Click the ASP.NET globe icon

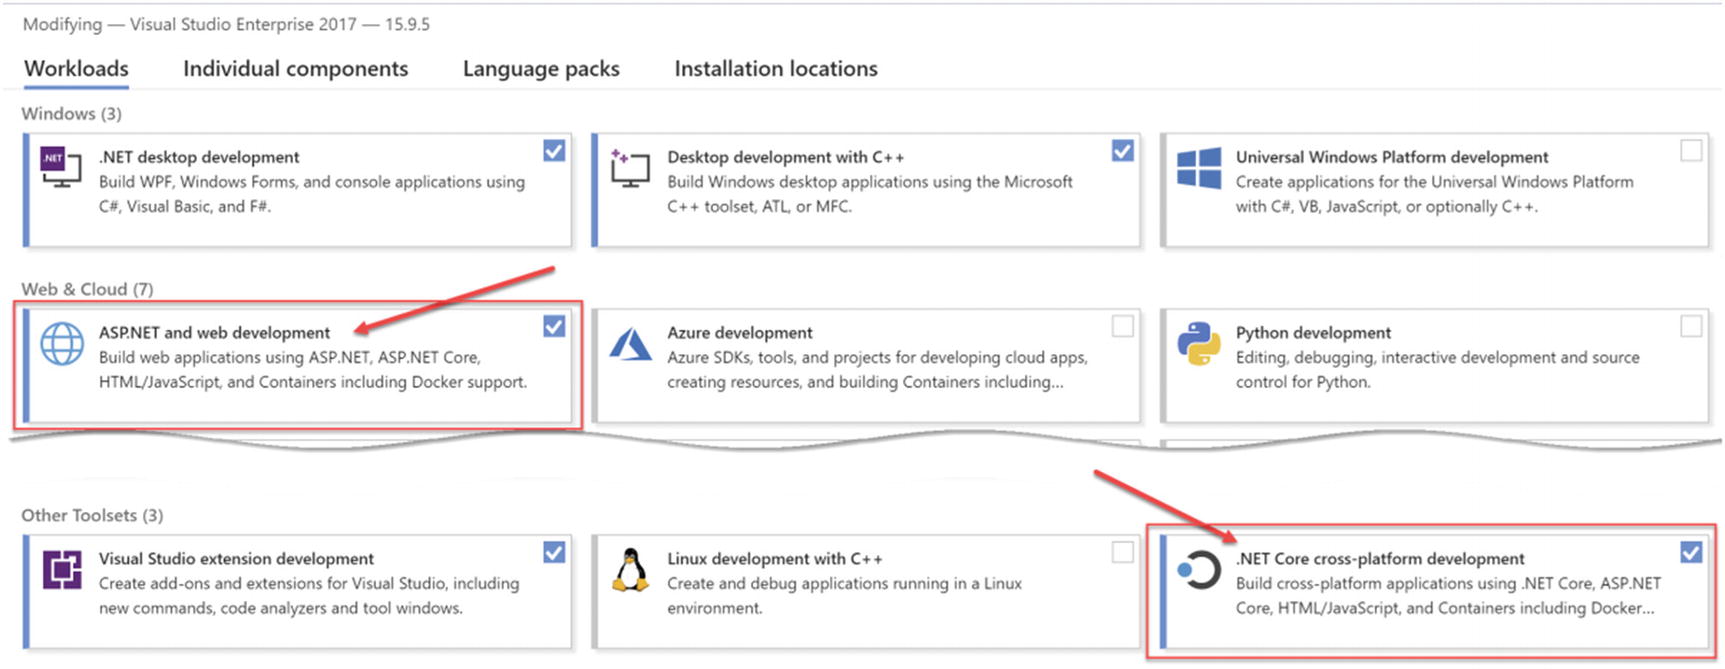(x=62, y=344)
